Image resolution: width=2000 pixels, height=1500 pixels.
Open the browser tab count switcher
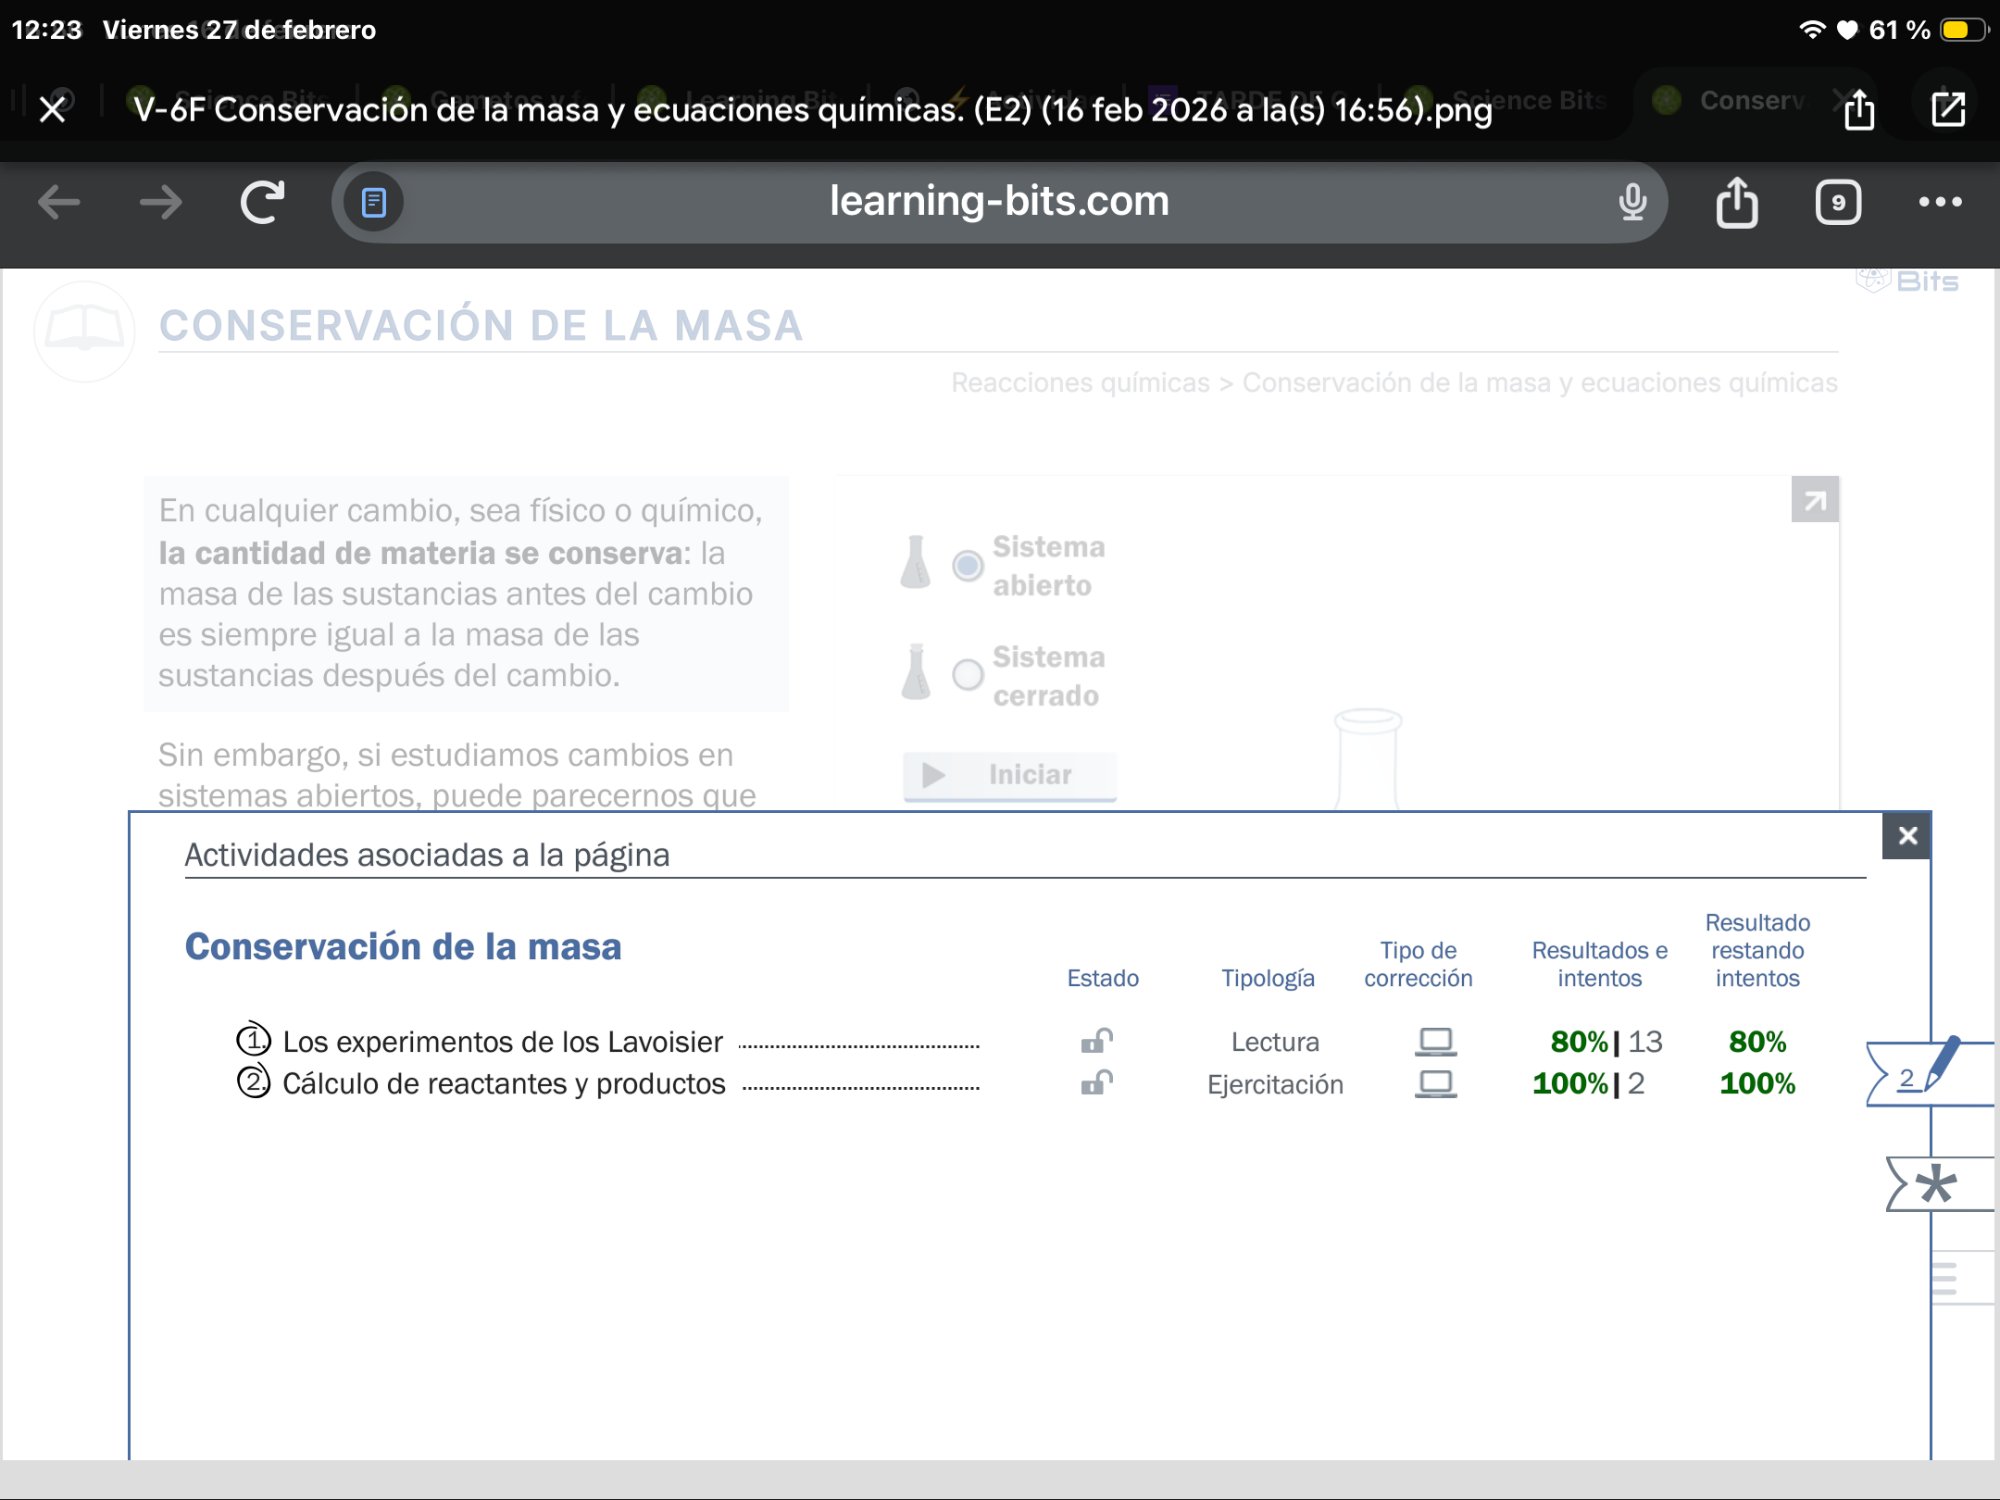coord(1837,202)
